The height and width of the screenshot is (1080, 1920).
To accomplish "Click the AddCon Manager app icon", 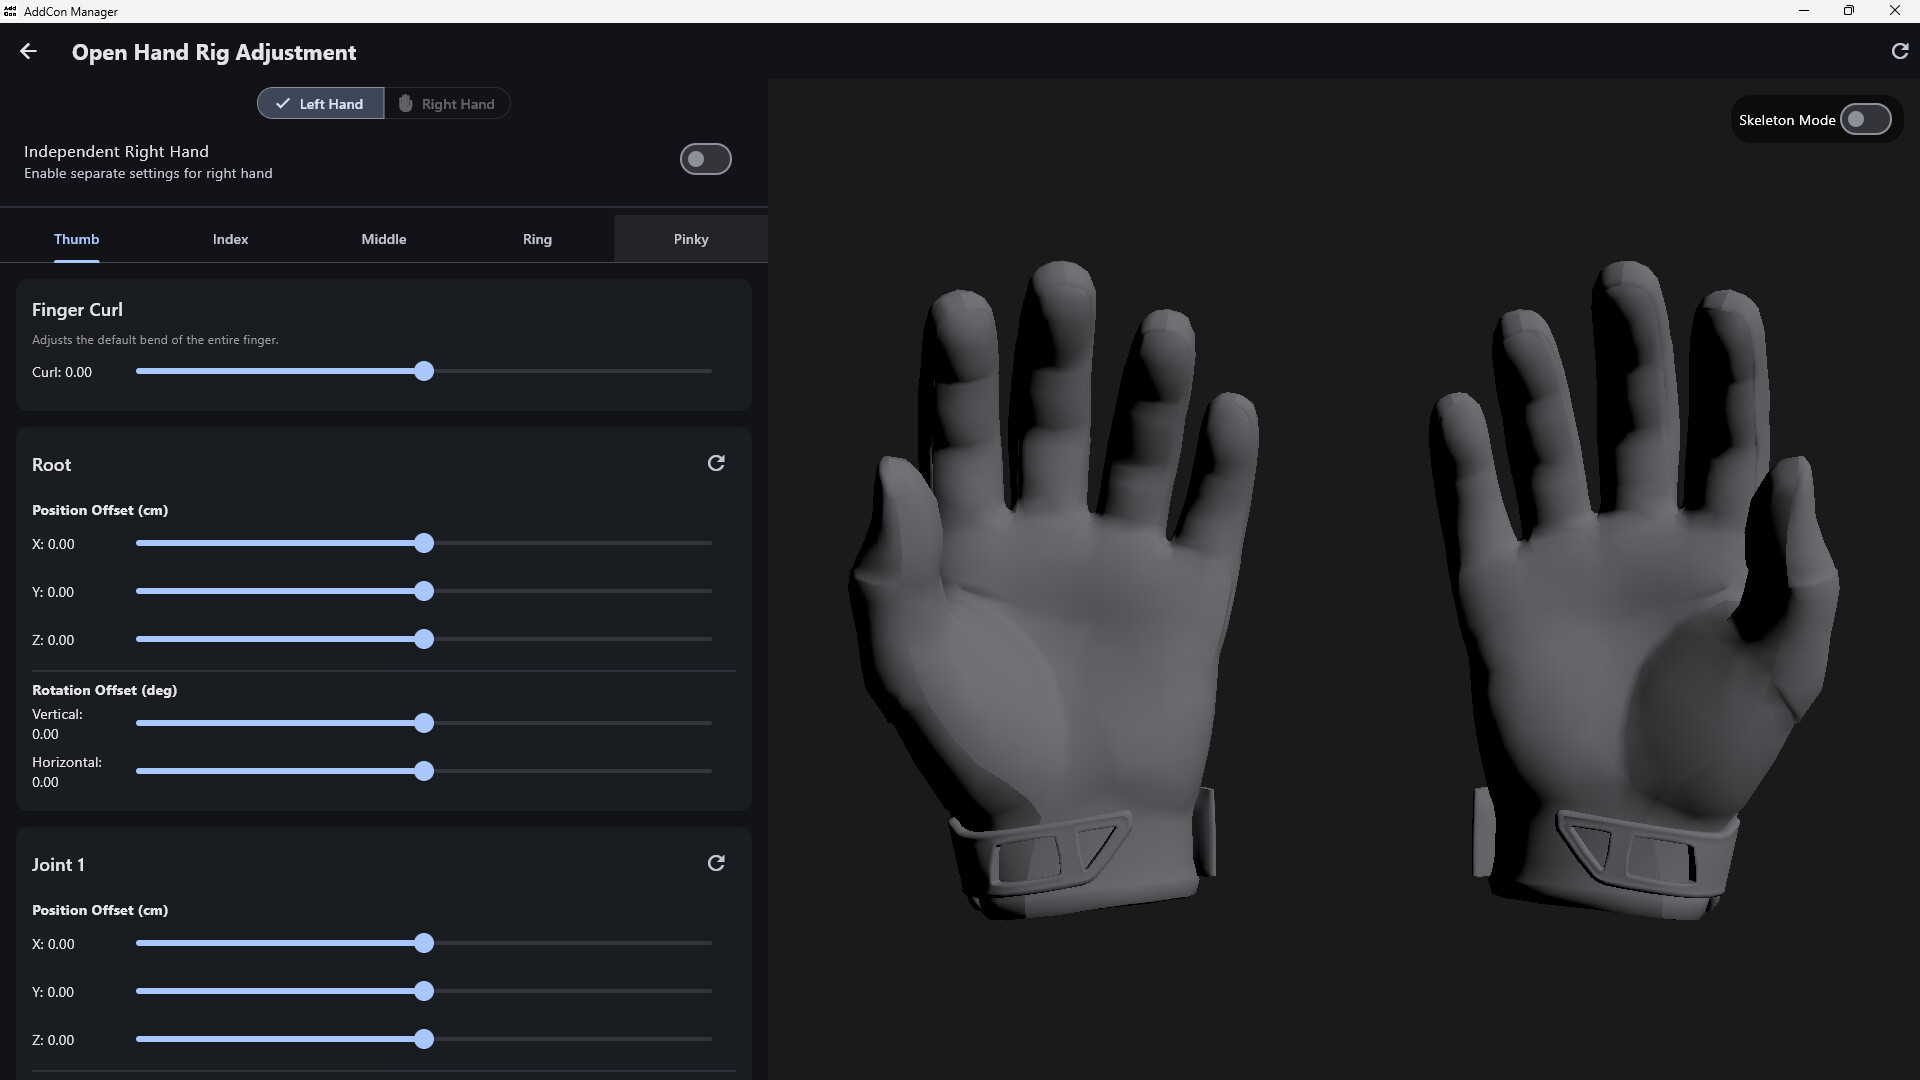I will [x=10, y=11].
